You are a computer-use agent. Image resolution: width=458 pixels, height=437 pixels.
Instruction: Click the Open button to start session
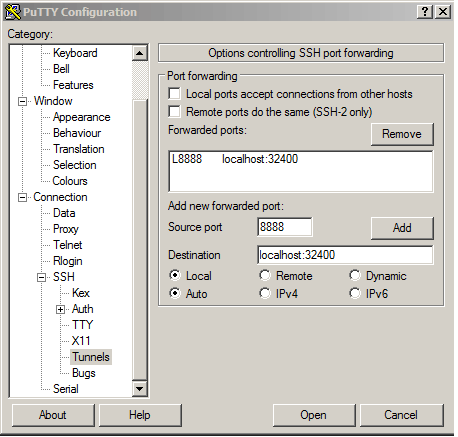(x=314, y=415)
